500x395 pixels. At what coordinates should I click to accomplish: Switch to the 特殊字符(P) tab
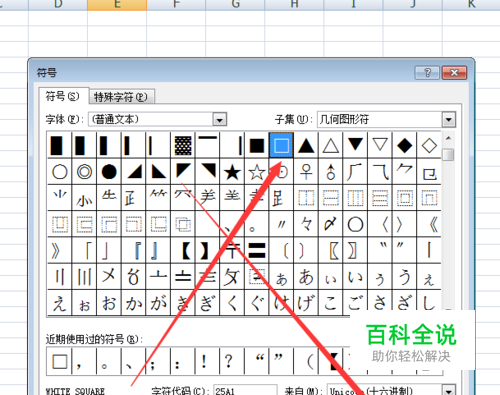click(121, 97)
